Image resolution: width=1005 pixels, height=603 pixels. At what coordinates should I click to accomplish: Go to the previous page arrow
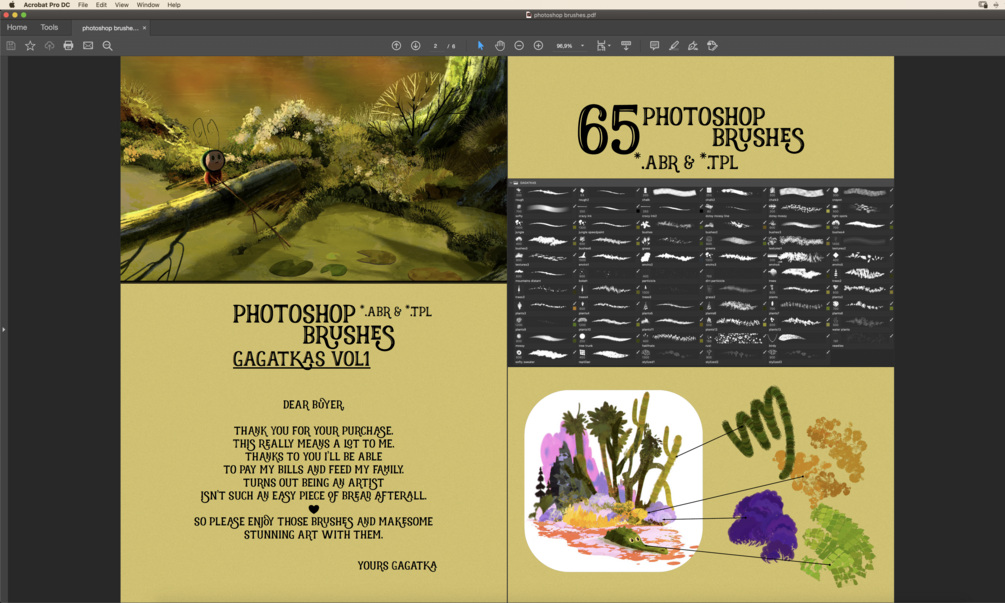[x=396, y=45]
